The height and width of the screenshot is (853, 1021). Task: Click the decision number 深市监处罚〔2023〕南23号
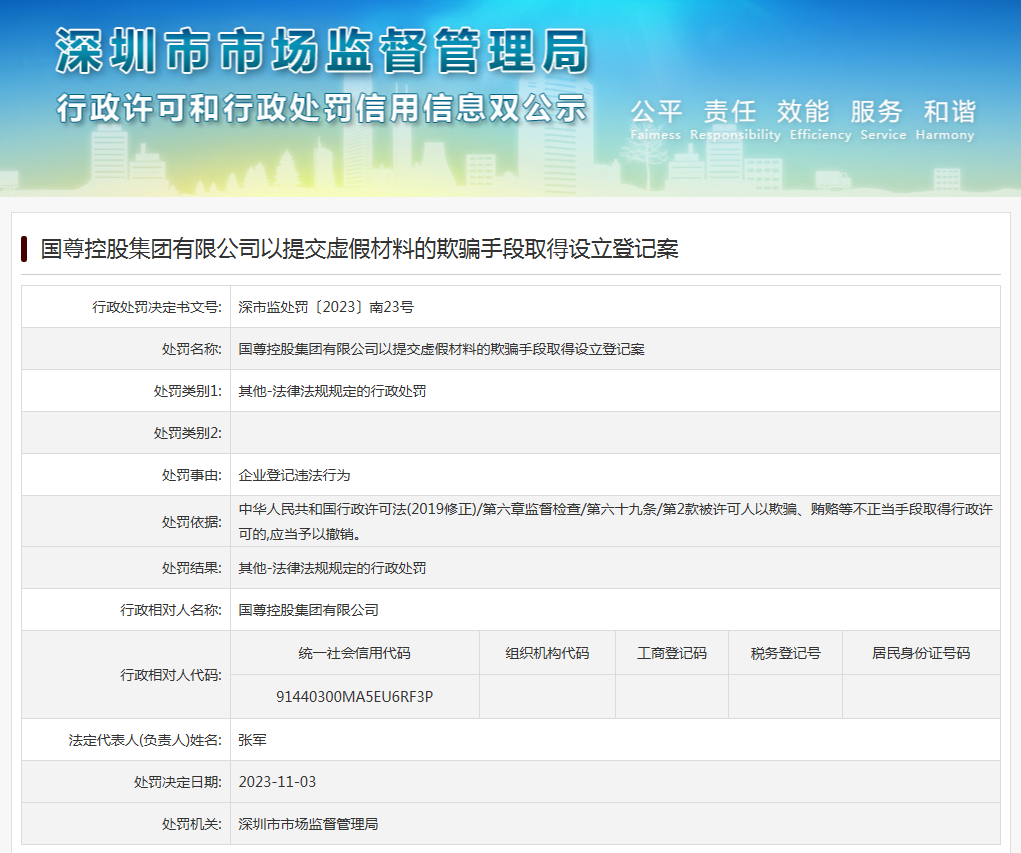click(x=326, y=307)
